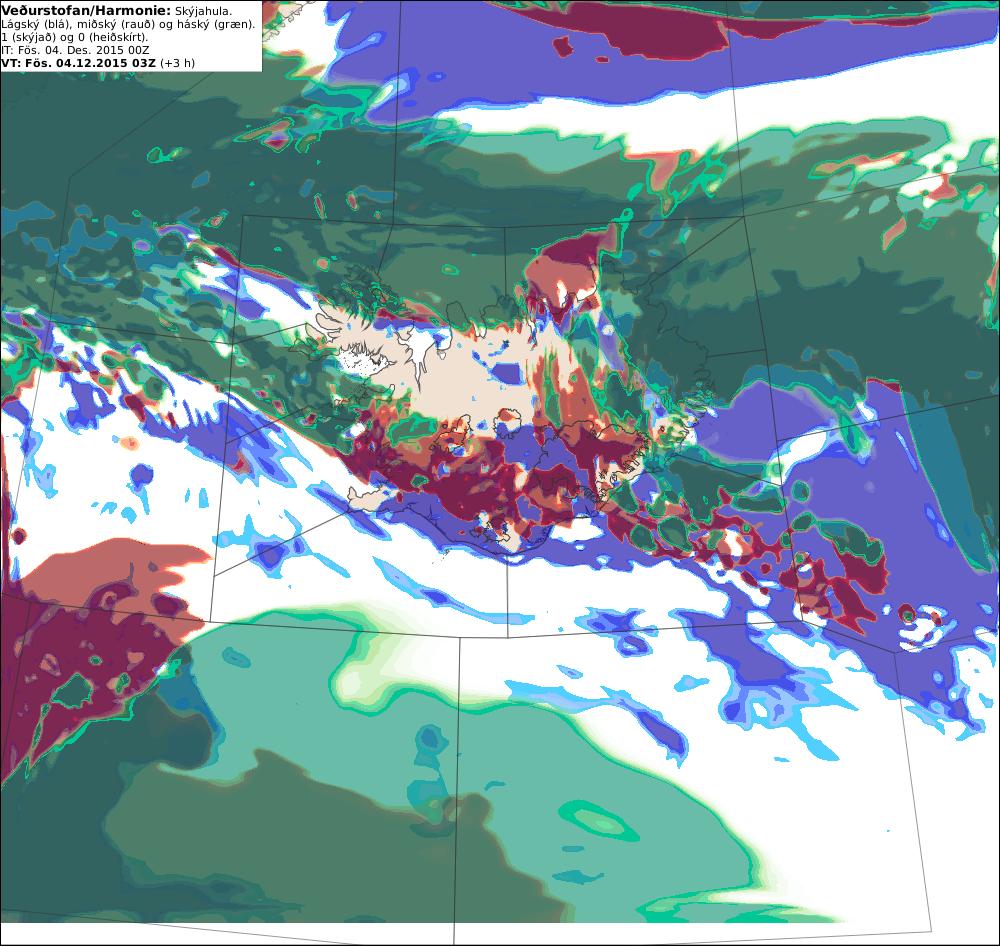Click the 'Skýjahula.' legend heading text
This screenshot has width=1000, height=946.
tap(203, 11)
